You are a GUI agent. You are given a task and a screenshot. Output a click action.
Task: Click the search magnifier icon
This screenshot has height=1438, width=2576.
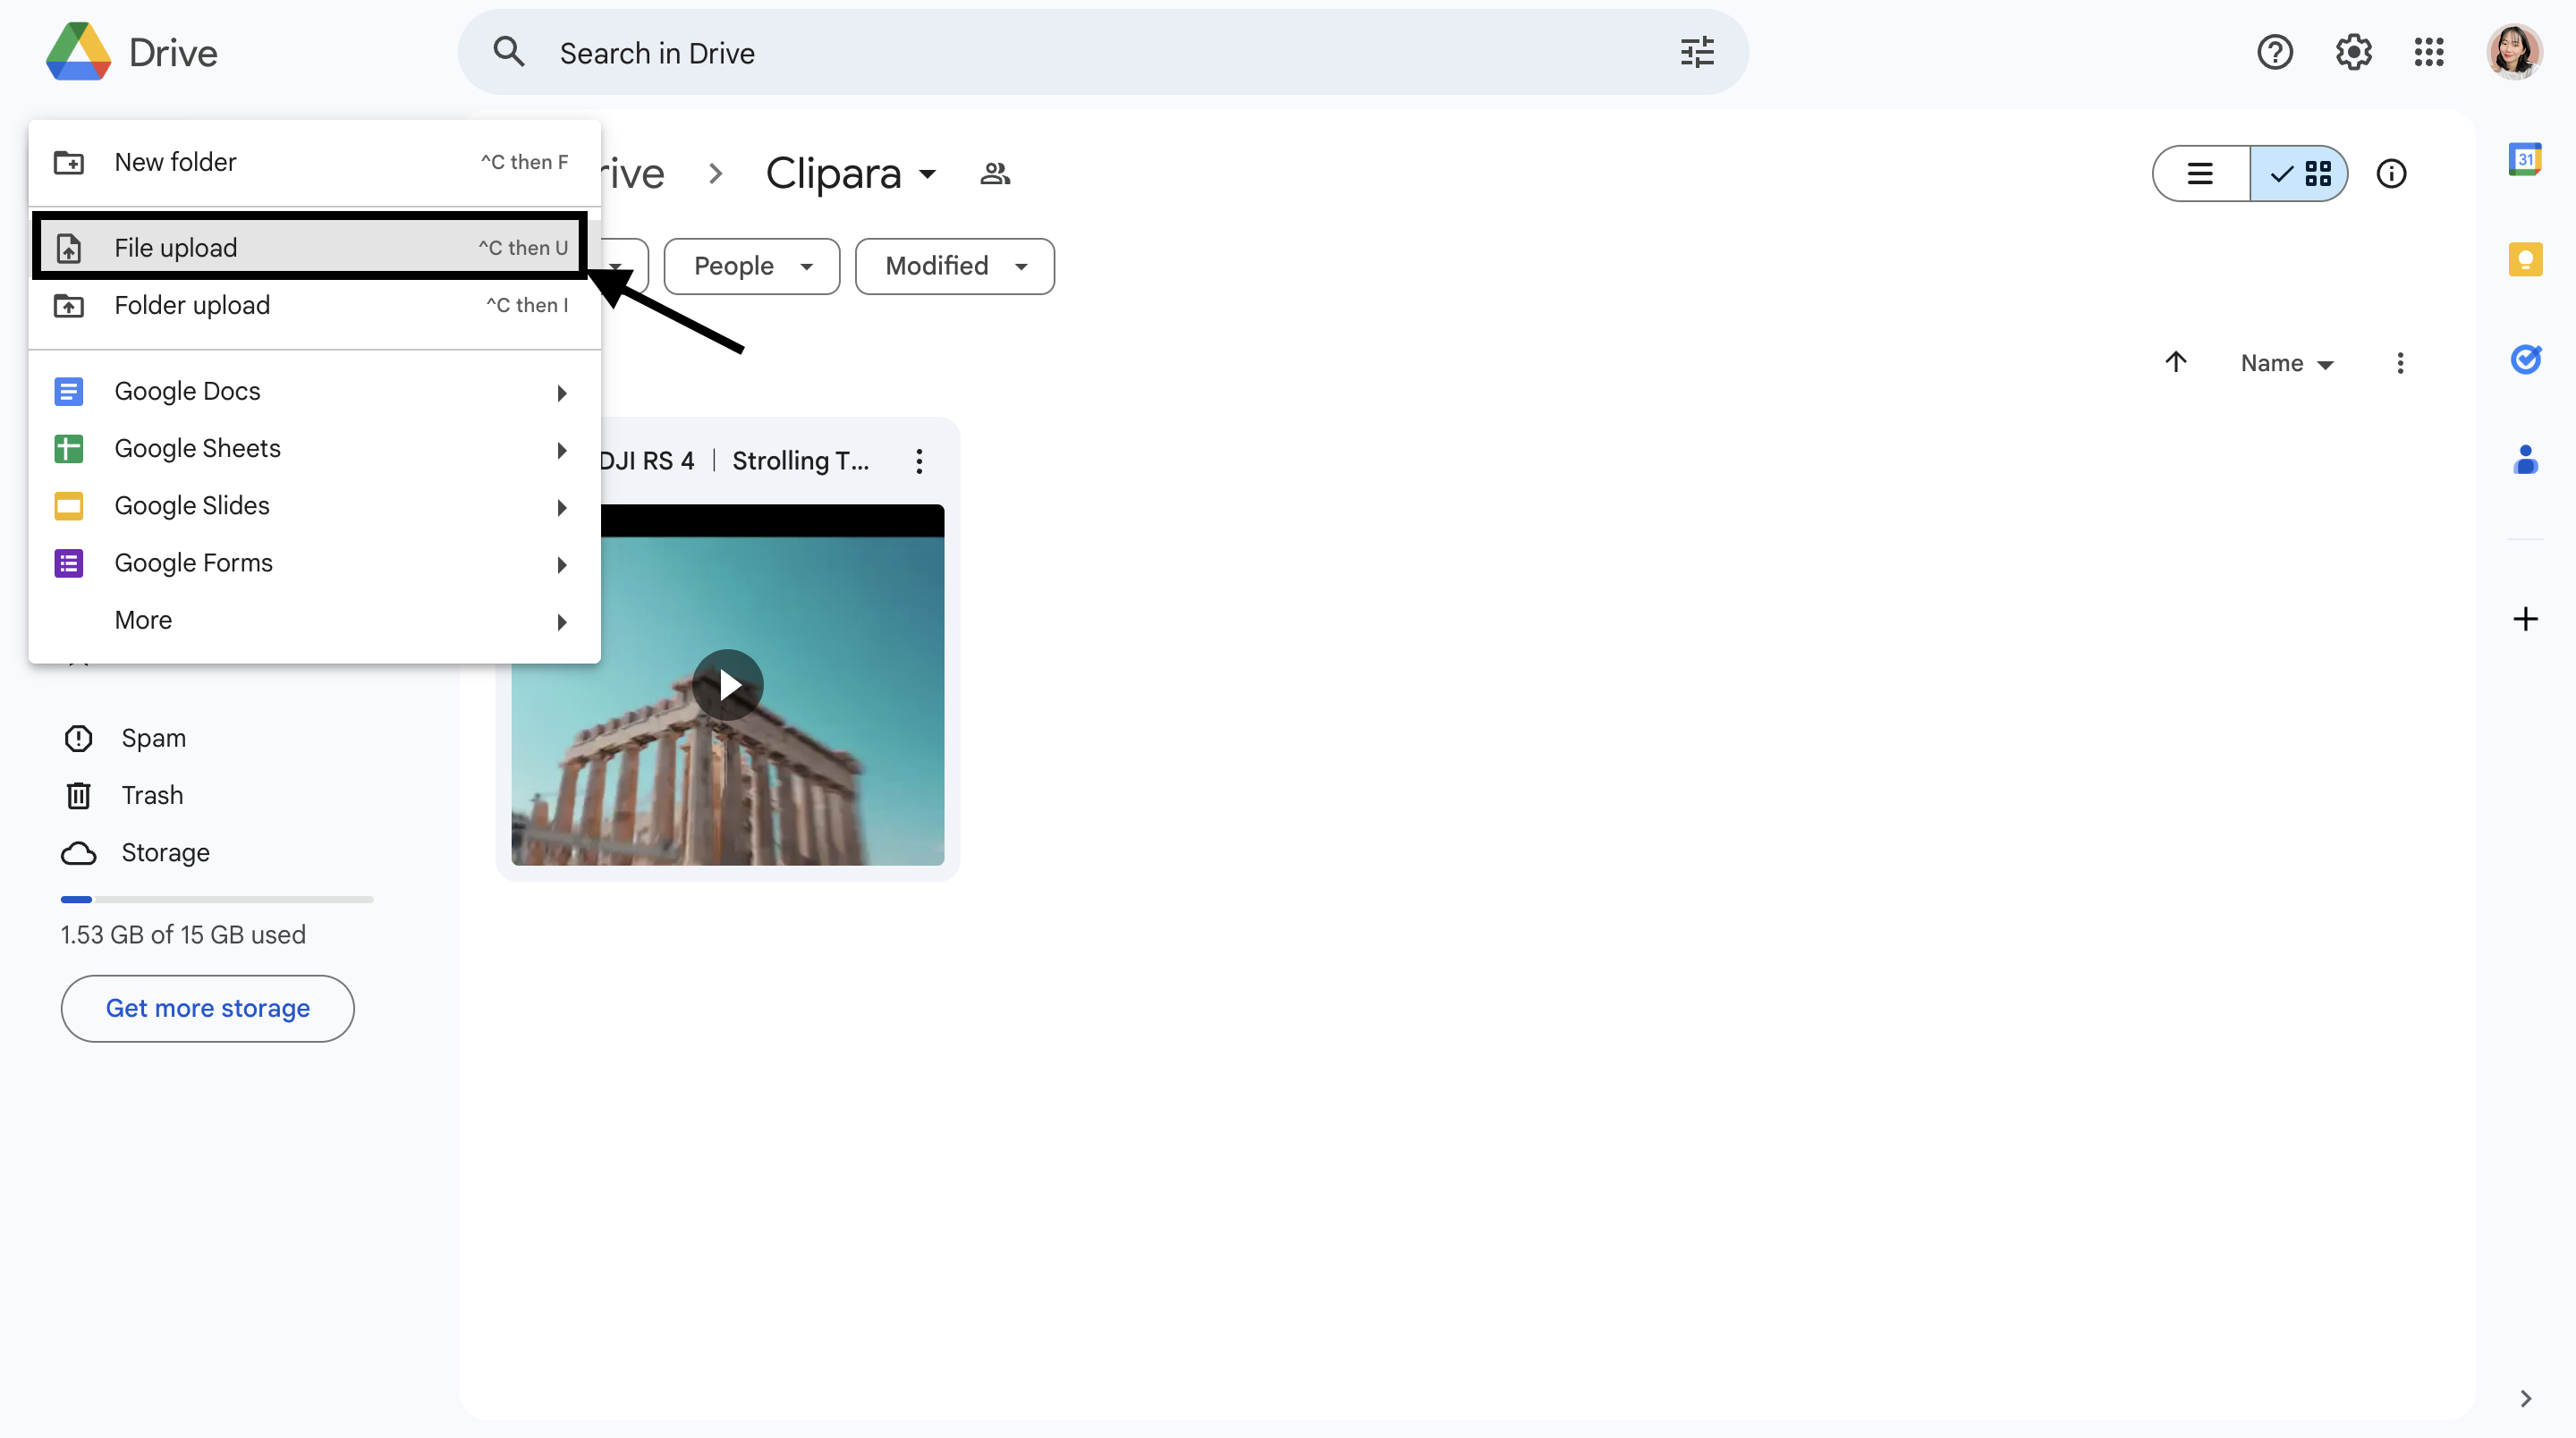(x=509, y=52)
